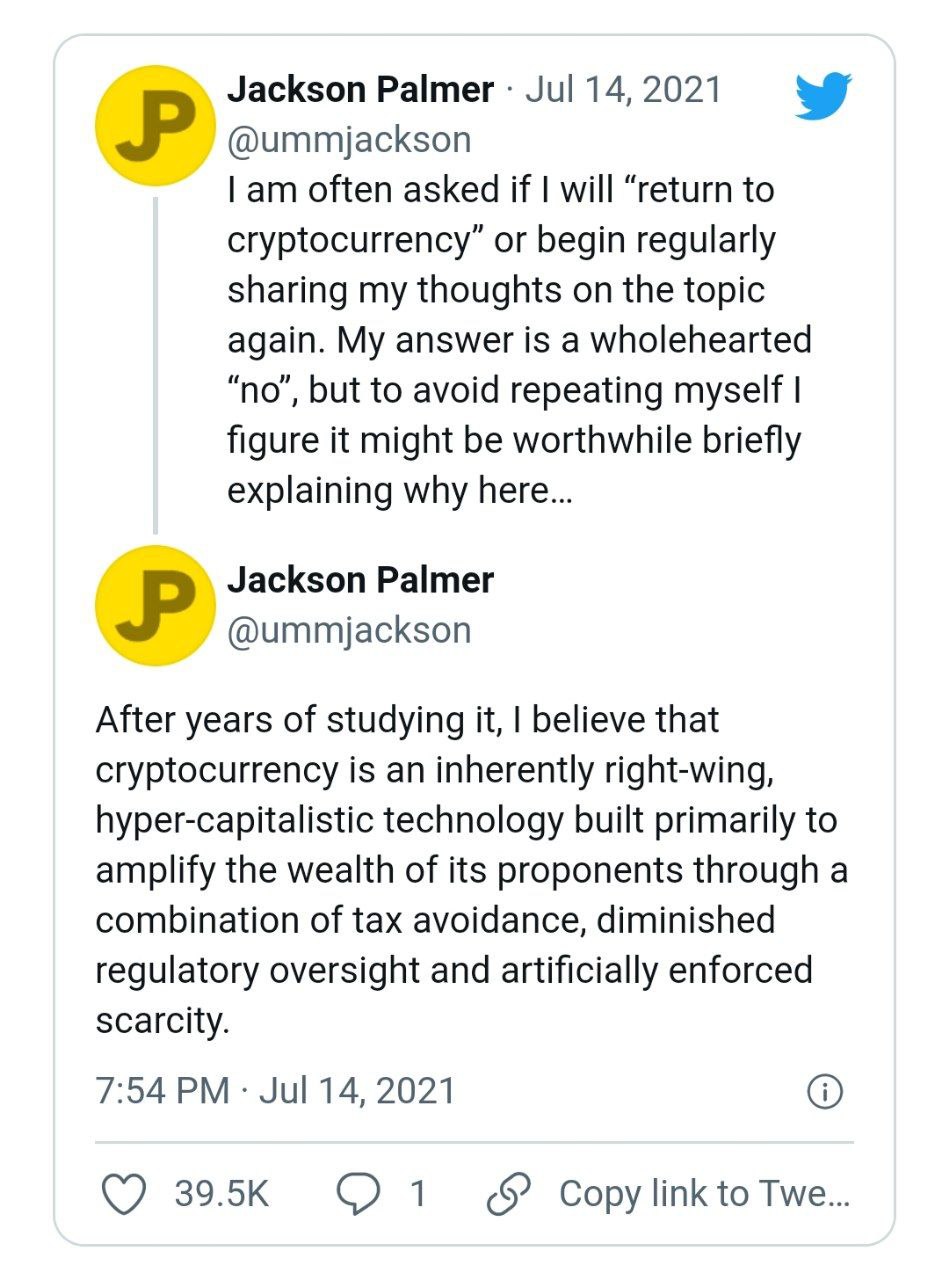This screenshot has width=949, height=1280.
Task: Open Jackson Palmer's name in the top tweet
Action: pos(360,90)
